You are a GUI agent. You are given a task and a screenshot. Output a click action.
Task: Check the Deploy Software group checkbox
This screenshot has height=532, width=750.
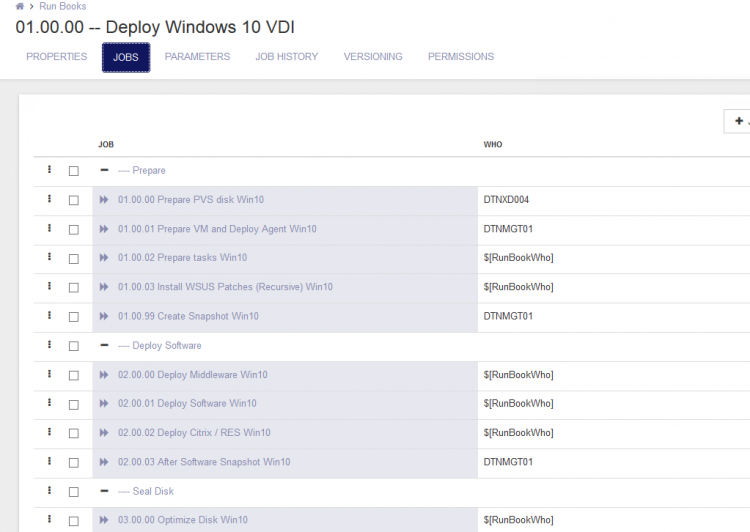click(x=74, y=346)
